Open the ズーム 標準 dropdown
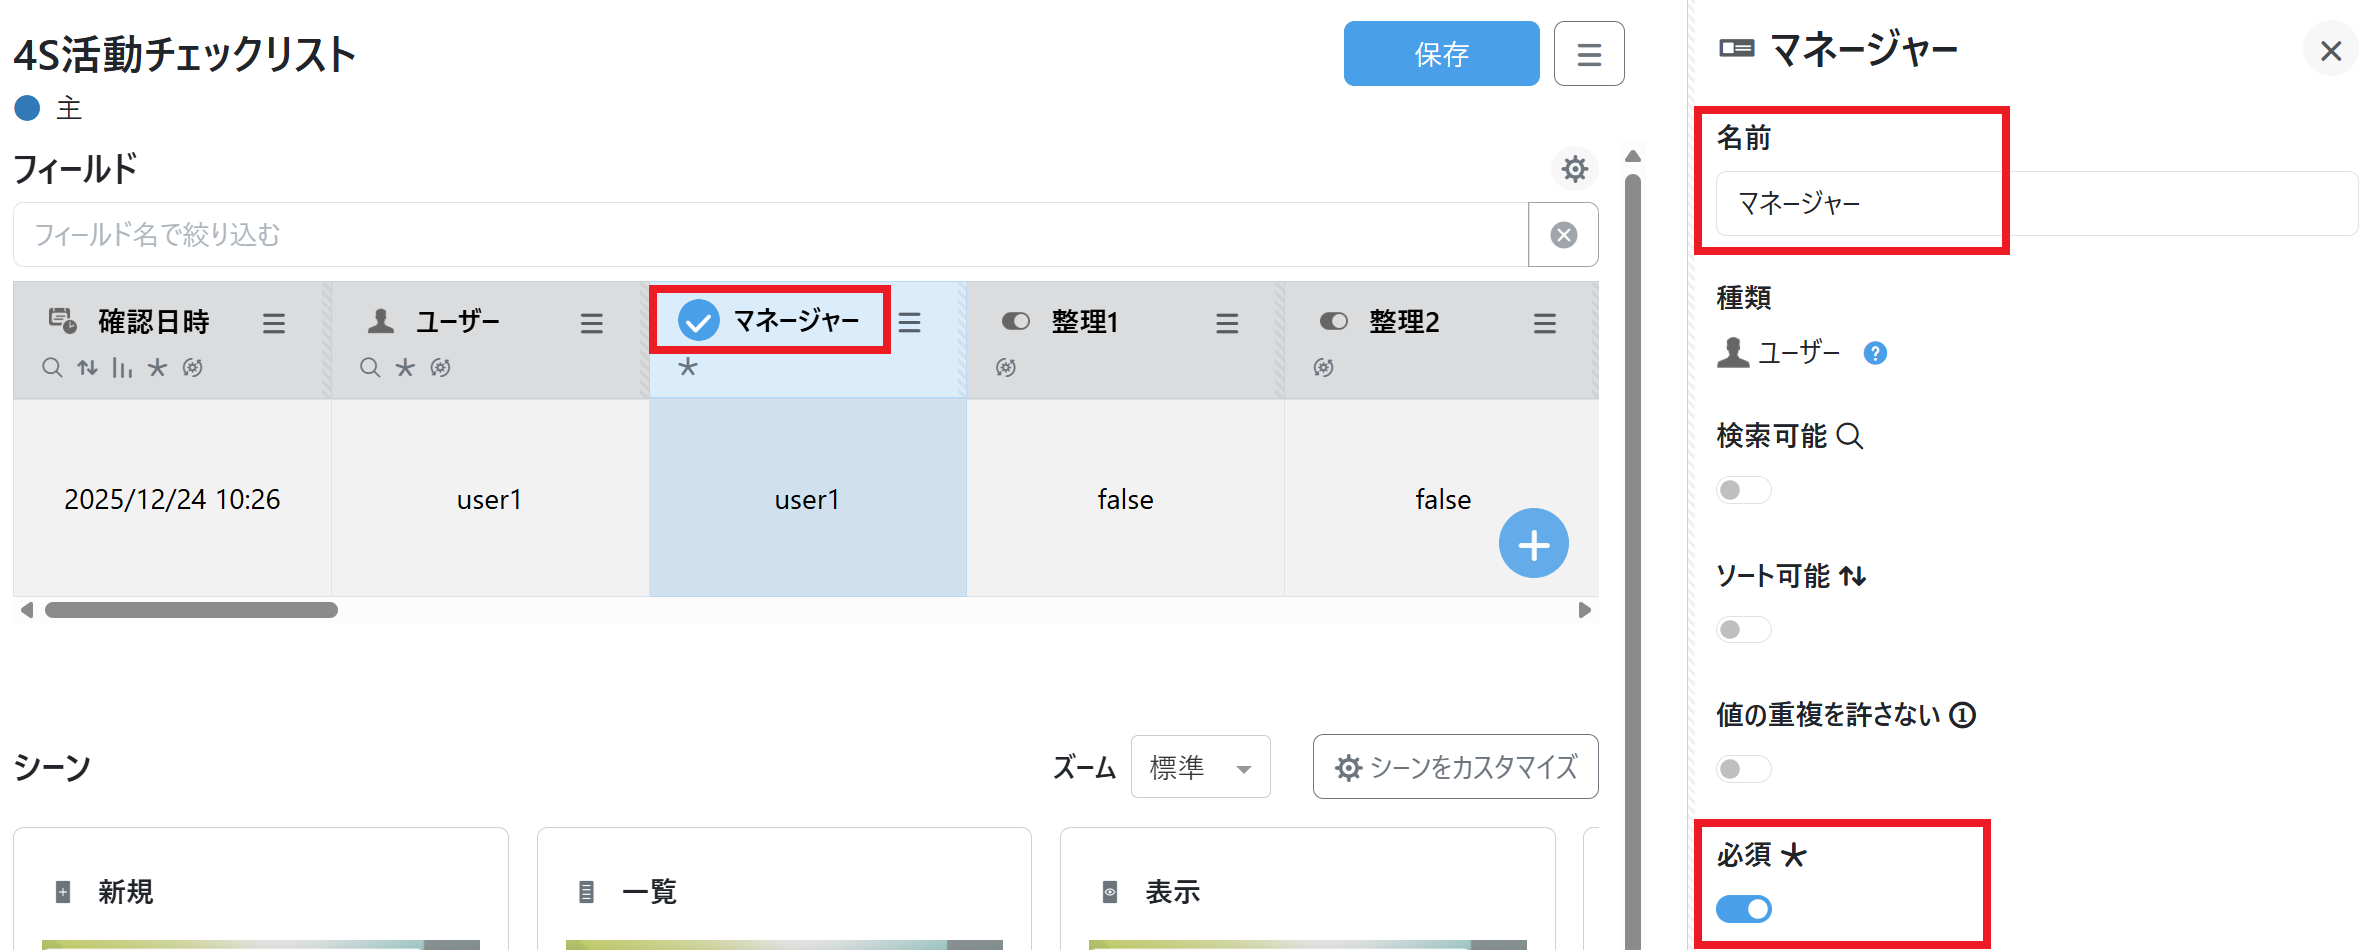 click(x=1200, y=767)
